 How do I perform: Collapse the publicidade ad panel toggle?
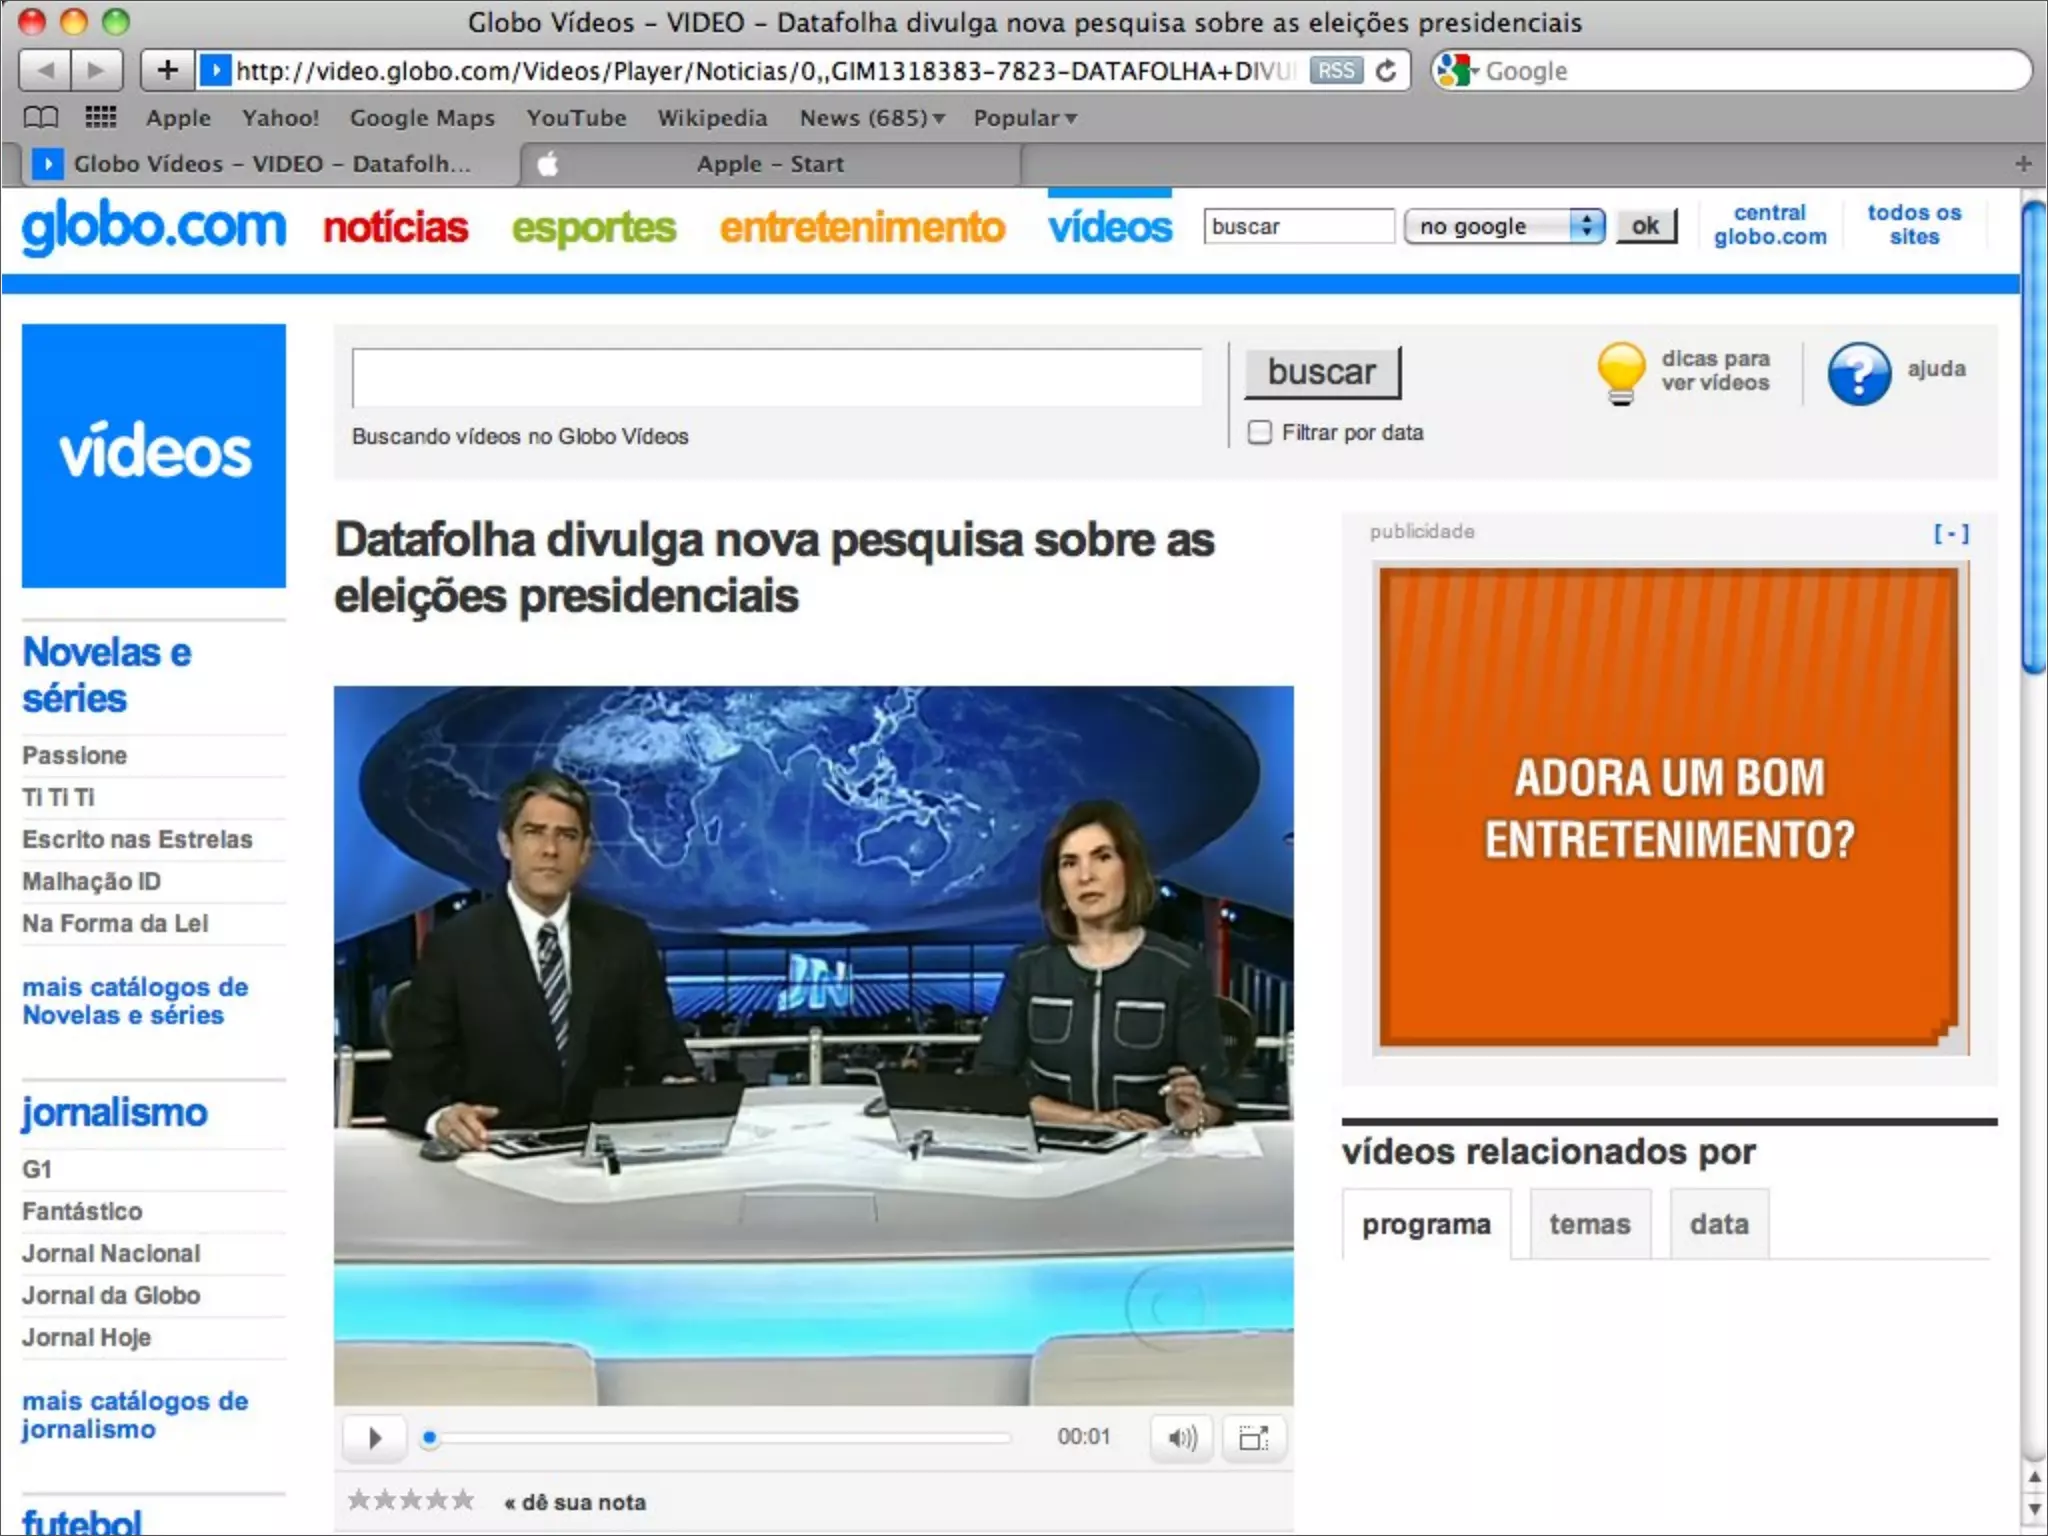click(x=1951, y=534)
